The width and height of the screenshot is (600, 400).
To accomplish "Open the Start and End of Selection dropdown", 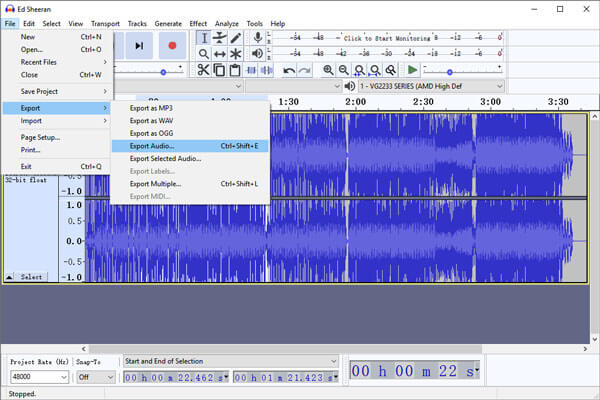I will coord(231,361).
